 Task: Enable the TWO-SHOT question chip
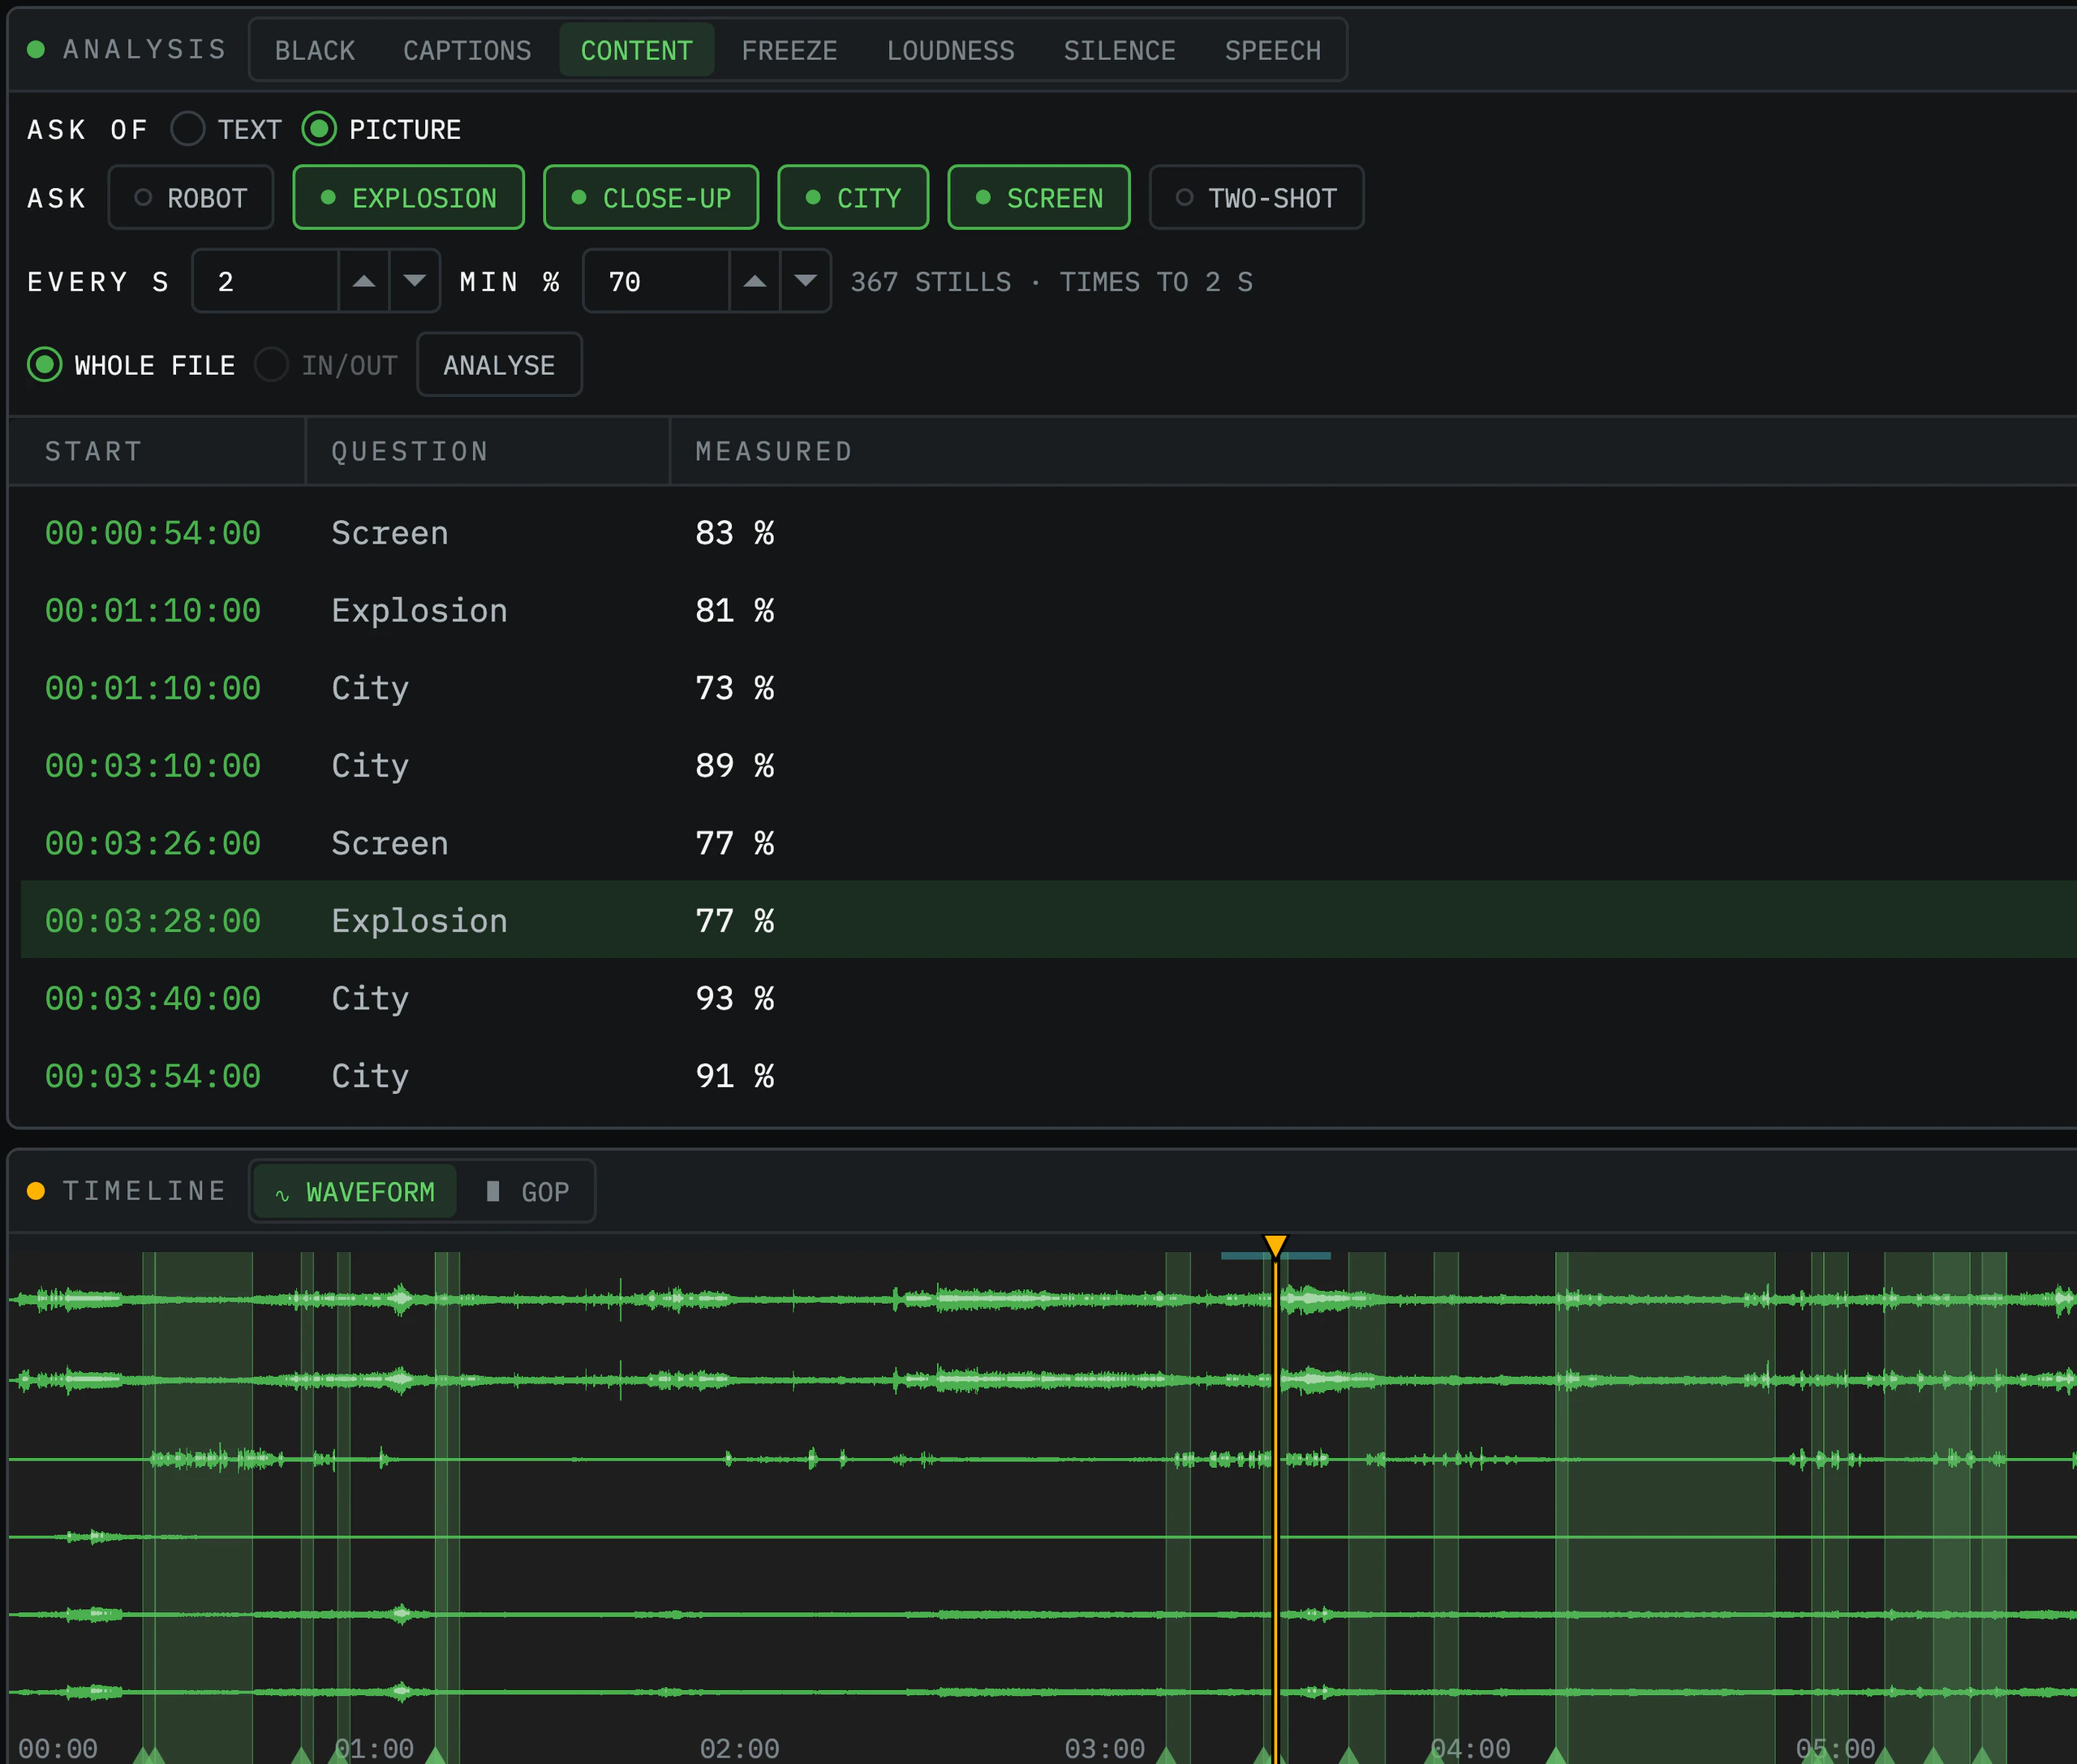tap(1256, 198)
